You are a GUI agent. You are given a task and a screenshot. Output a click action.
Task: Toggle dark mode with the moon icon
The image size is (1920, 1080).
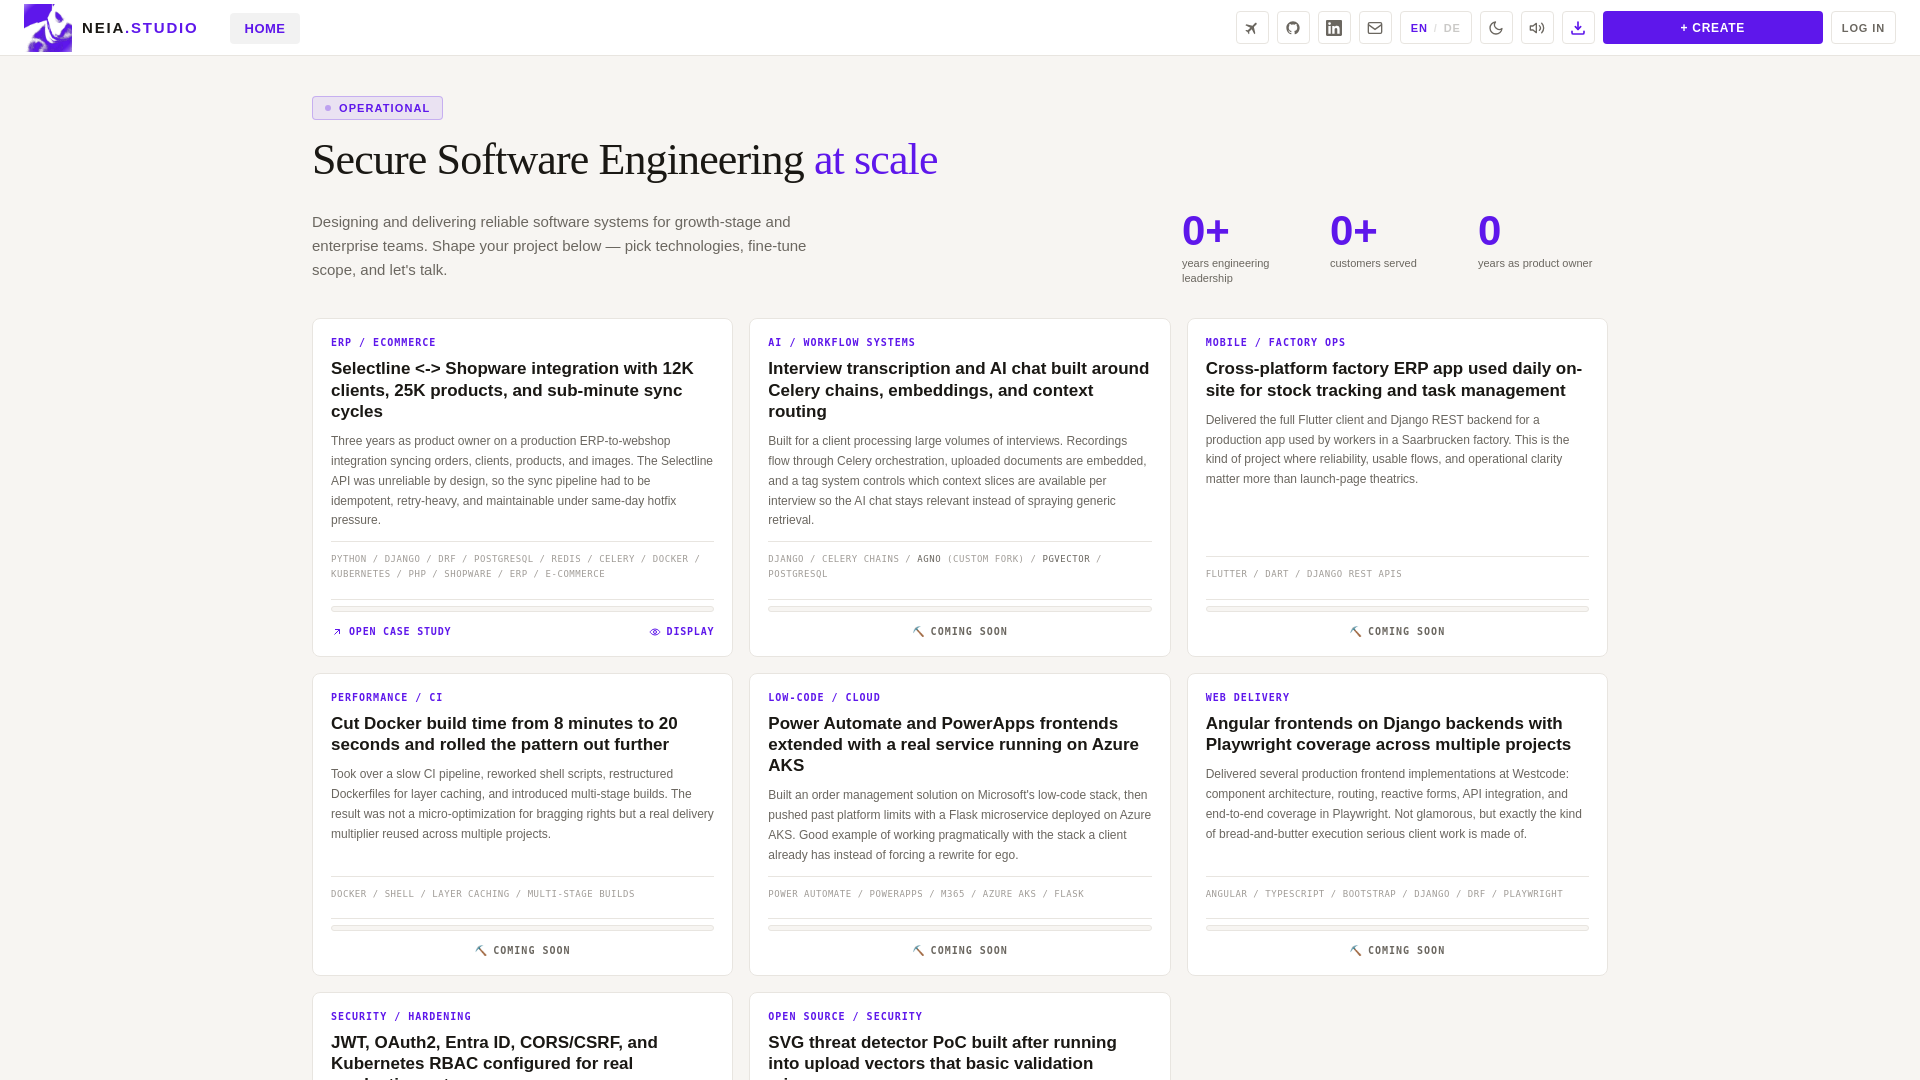click(1496, 28)
